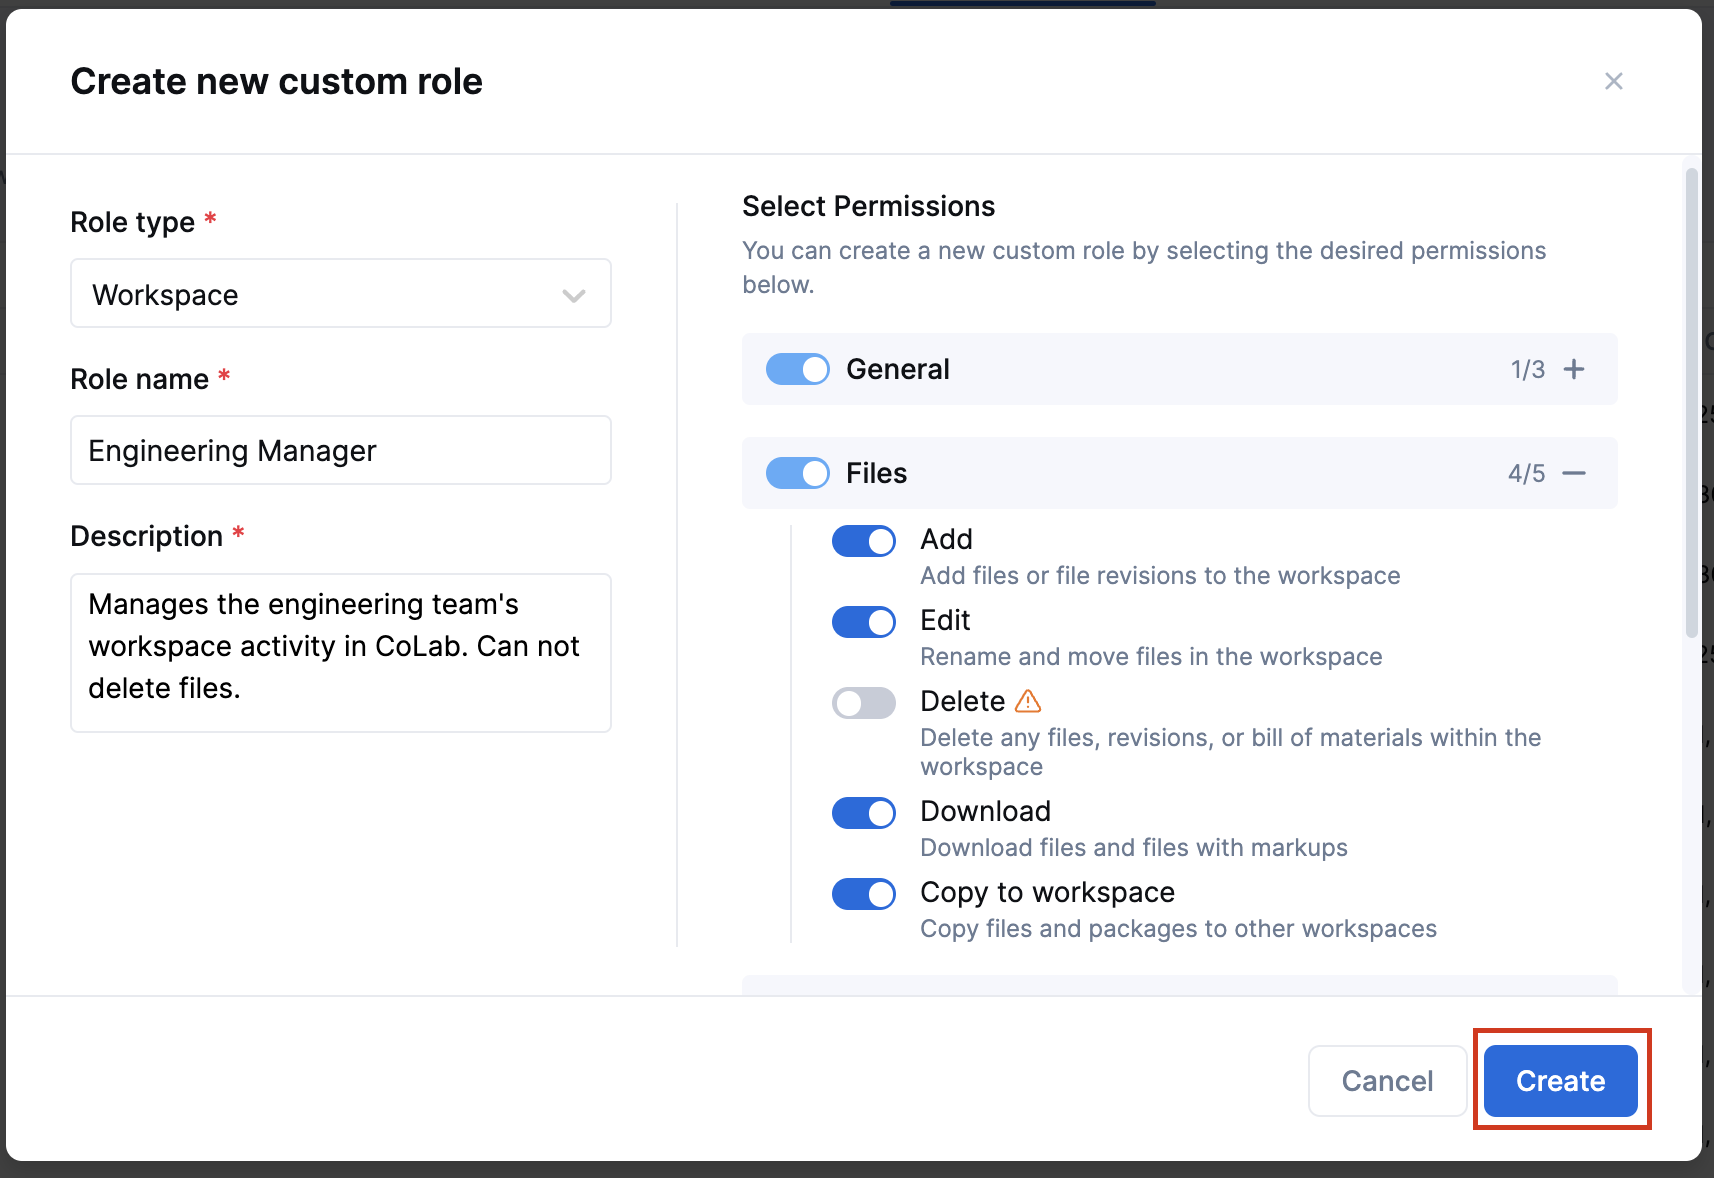Close the Create new custom role dialog
1714x1178 pixels.
(x=1613, y=81)
